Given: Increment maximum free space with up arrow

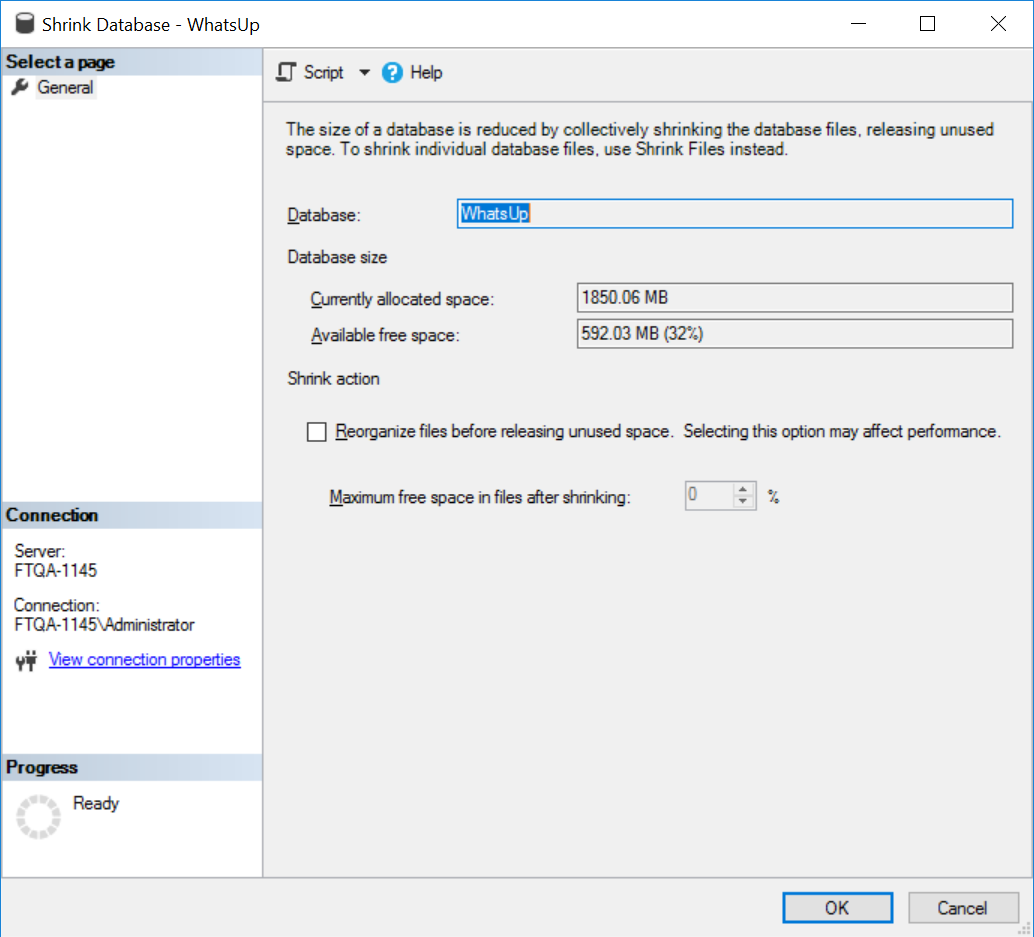Looking at the screenshot, I should click(x=742, y=489).
